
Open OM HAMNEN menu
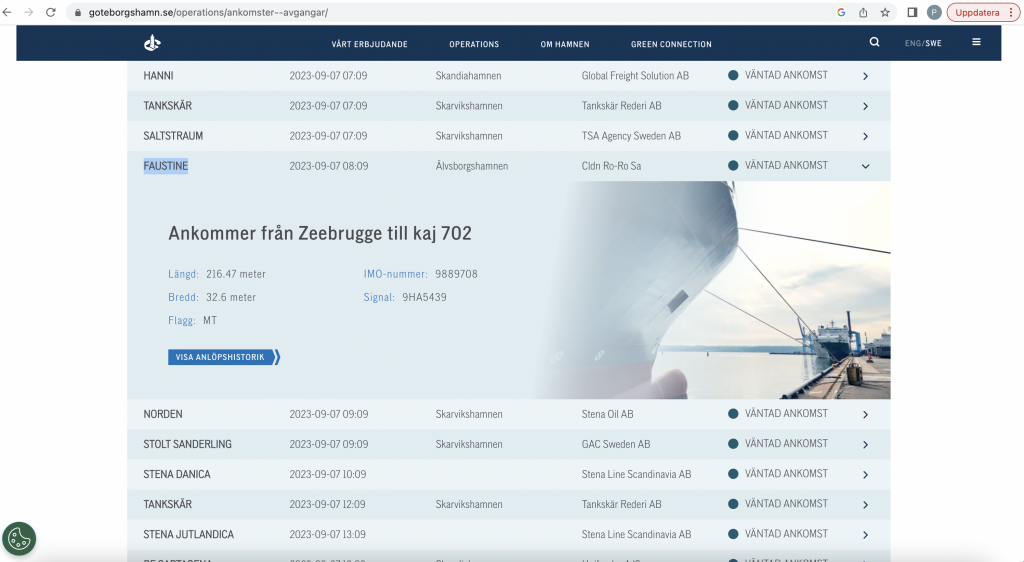565,44
